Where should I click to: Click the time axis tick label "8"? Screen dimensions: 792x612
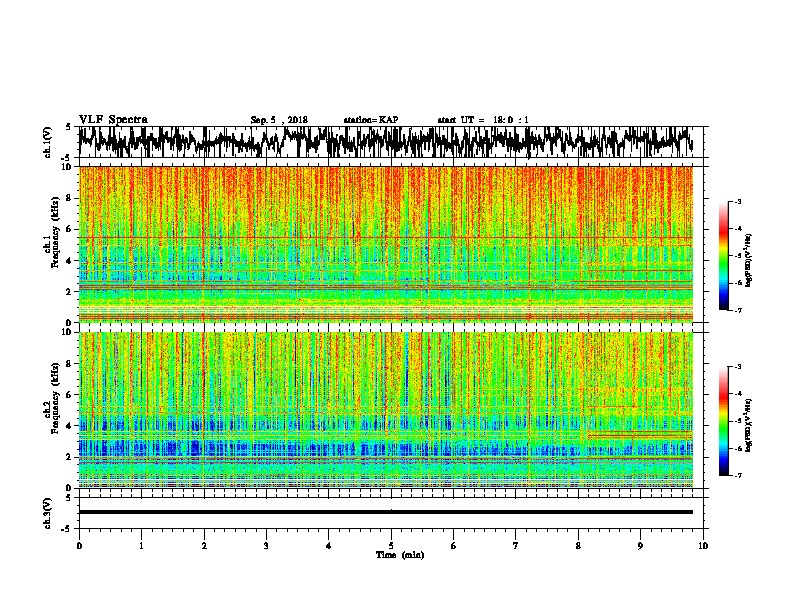(x=578, y=546)
